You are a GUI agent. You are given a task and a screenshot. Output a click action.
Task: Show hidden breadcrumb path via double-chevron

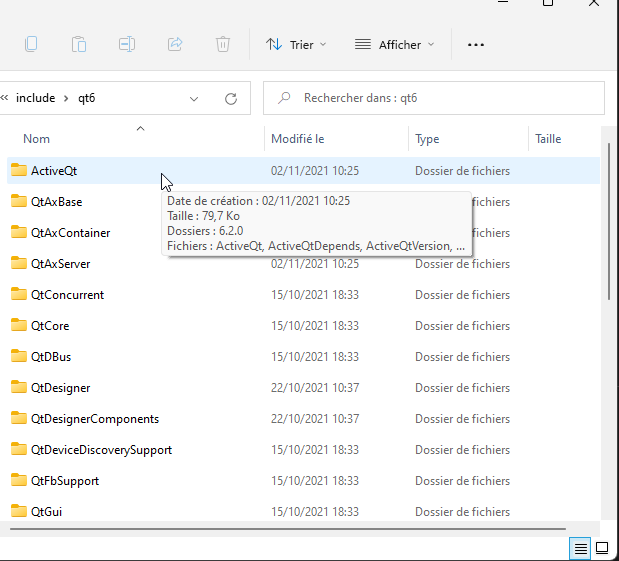pyautogui.click(x=4, y=98)
